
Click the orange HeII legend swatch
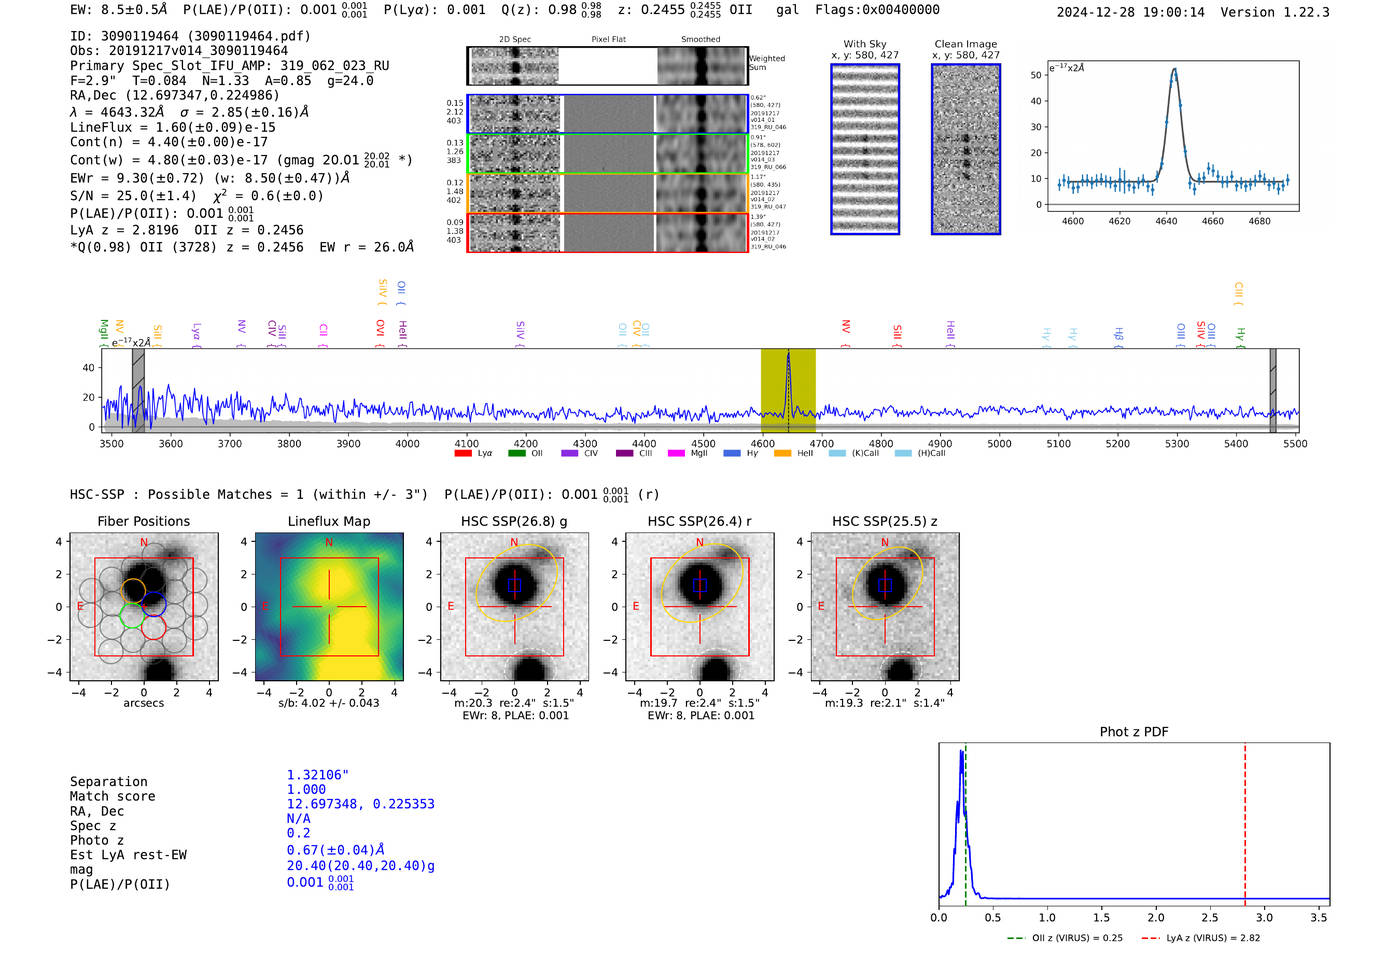[x=782, y=453]
